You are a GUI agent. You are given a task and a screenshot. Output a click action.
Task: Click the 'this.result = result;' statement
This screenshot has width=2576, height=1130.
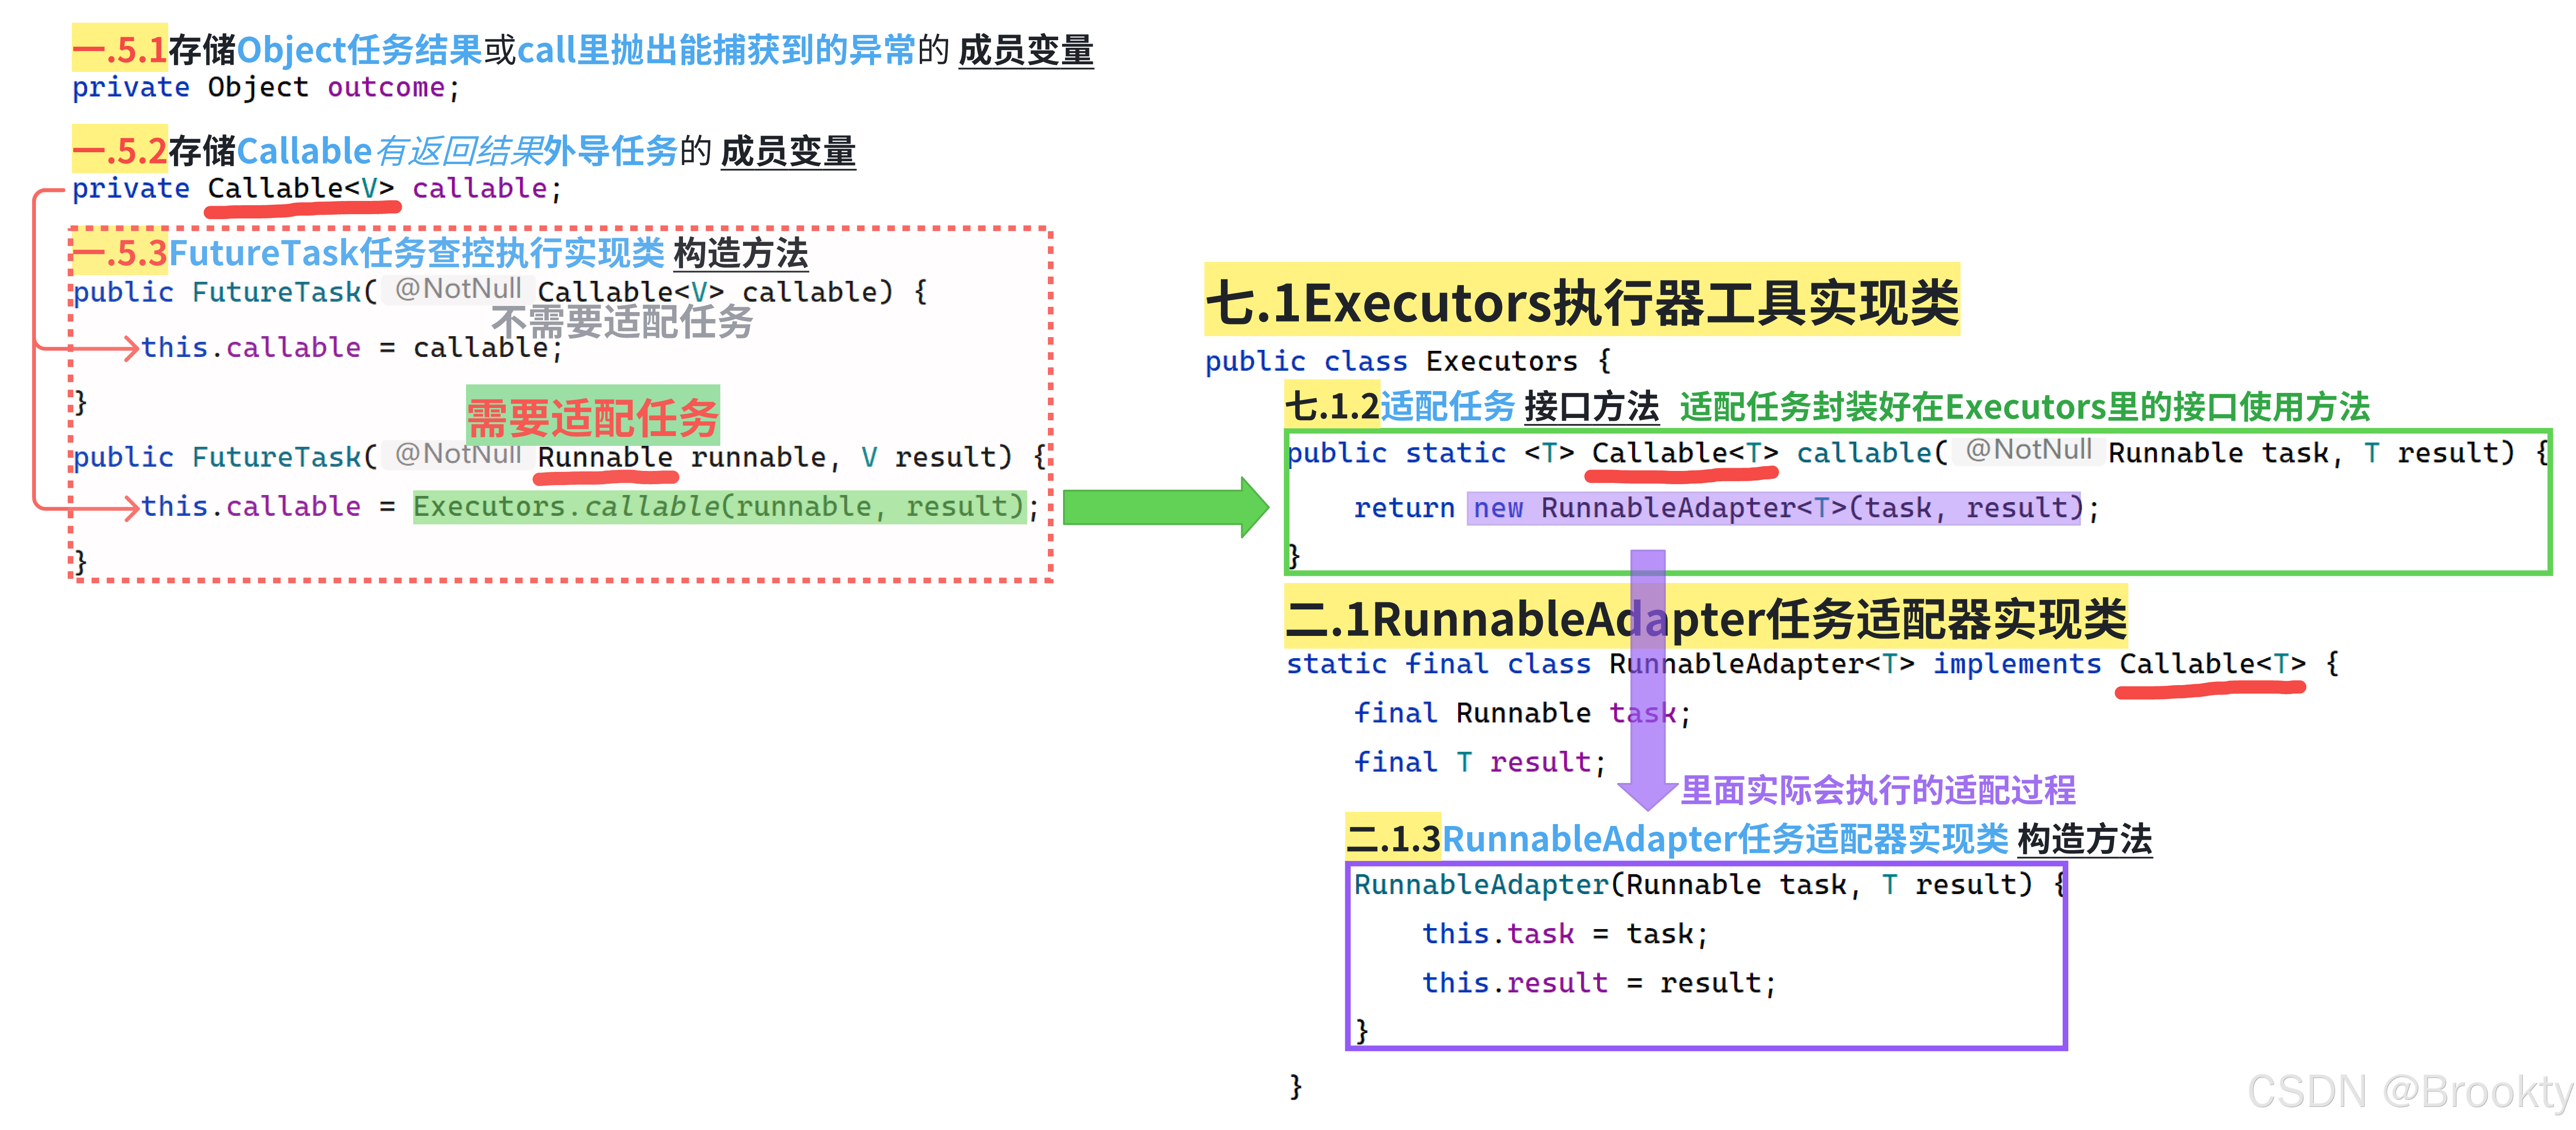pyautogui.click(x=1598, y=983)
